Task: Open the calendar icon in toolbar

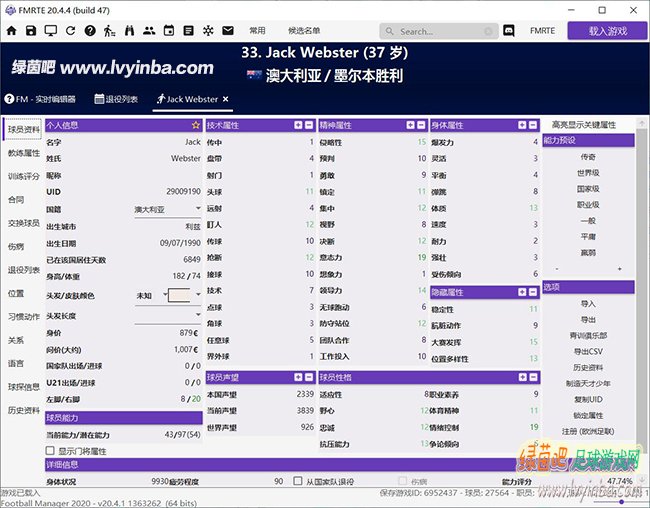Action: coord(169,31)
